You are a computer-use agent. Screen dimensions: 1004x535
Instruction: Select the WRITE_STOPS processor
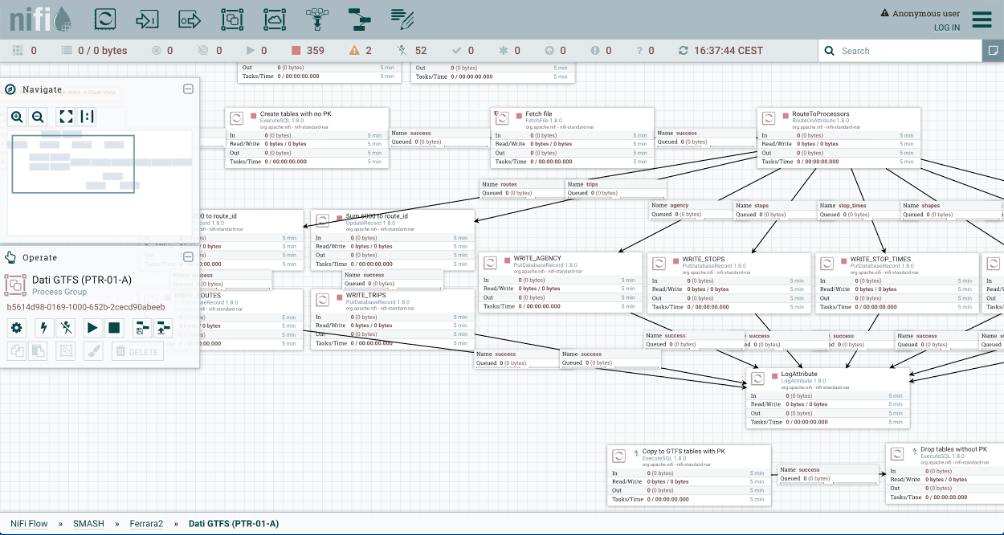[x=729, y=283]
